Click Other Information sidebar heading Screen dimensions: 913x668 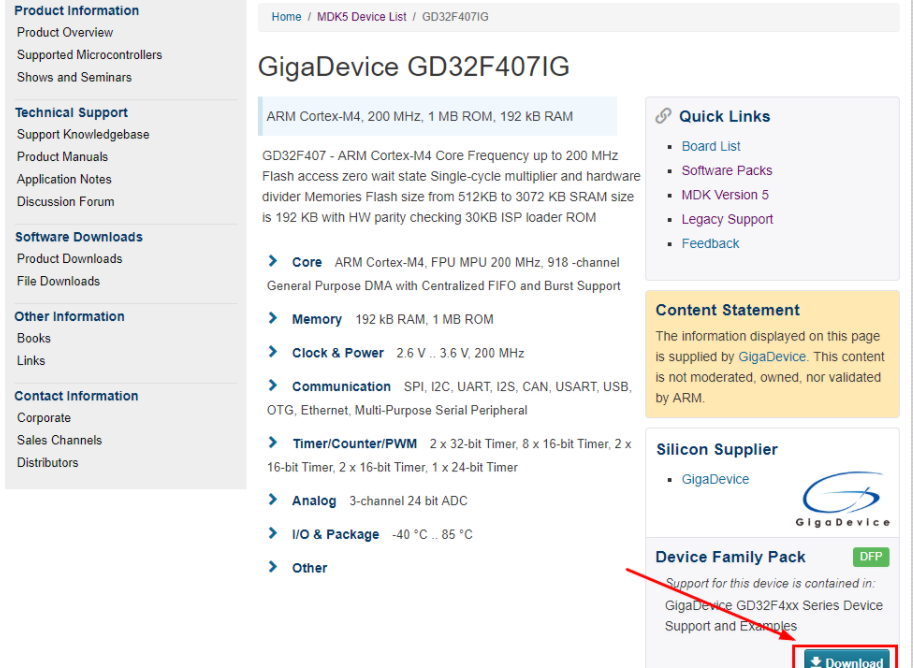click(x=69, y=316)
